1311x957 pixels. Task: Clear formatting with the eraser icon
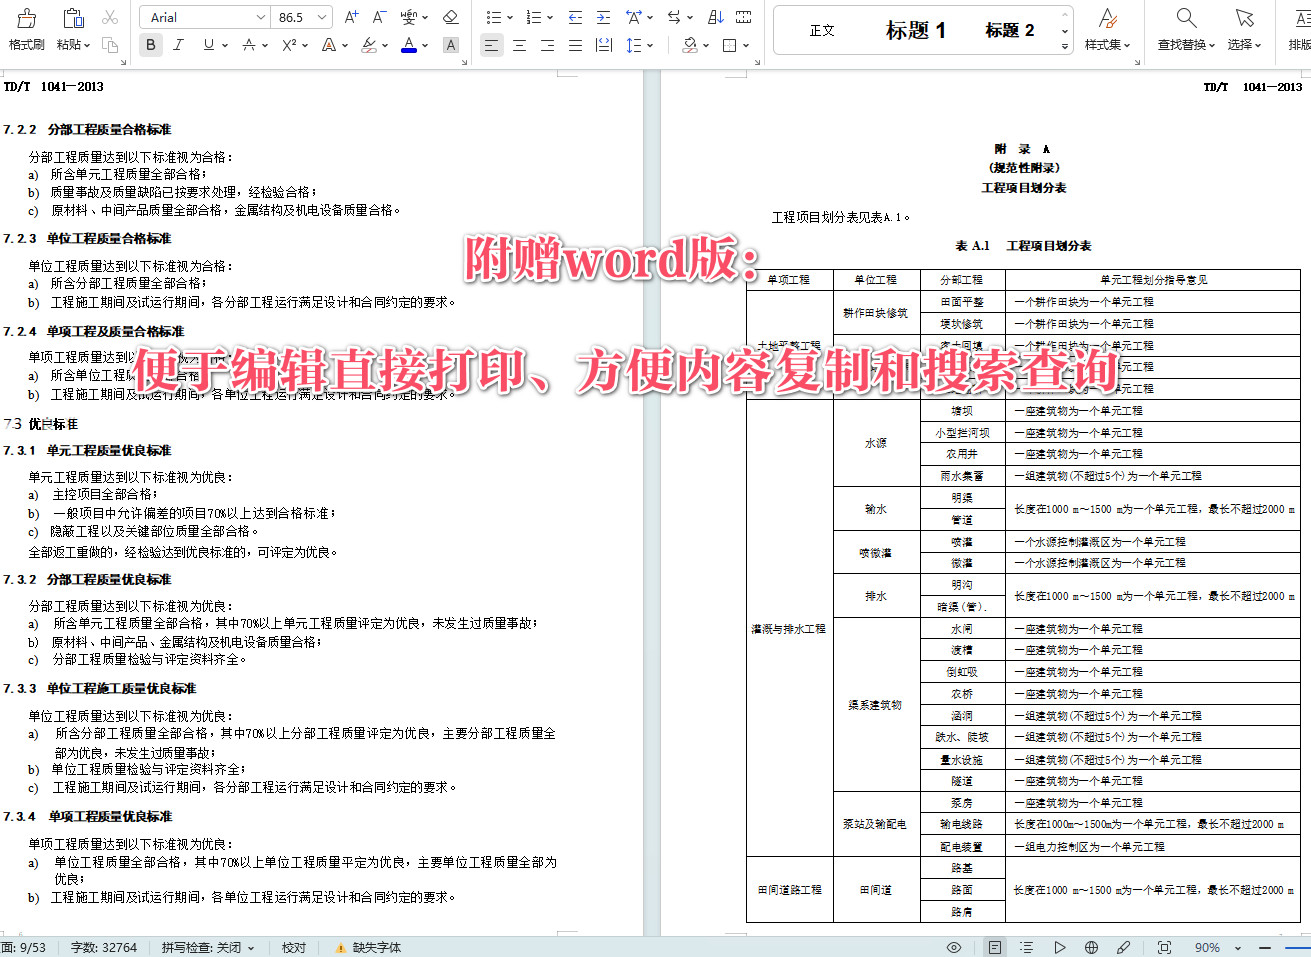point(449,17)
